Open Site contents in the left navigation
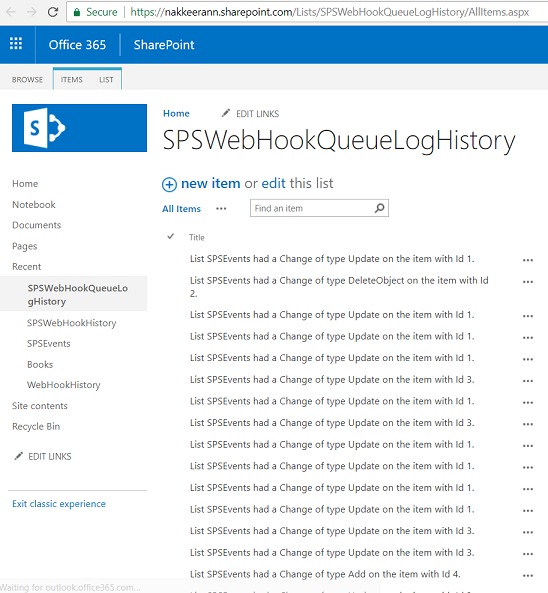The width and height of the screenshot is (548, 593). pos(40,406)
